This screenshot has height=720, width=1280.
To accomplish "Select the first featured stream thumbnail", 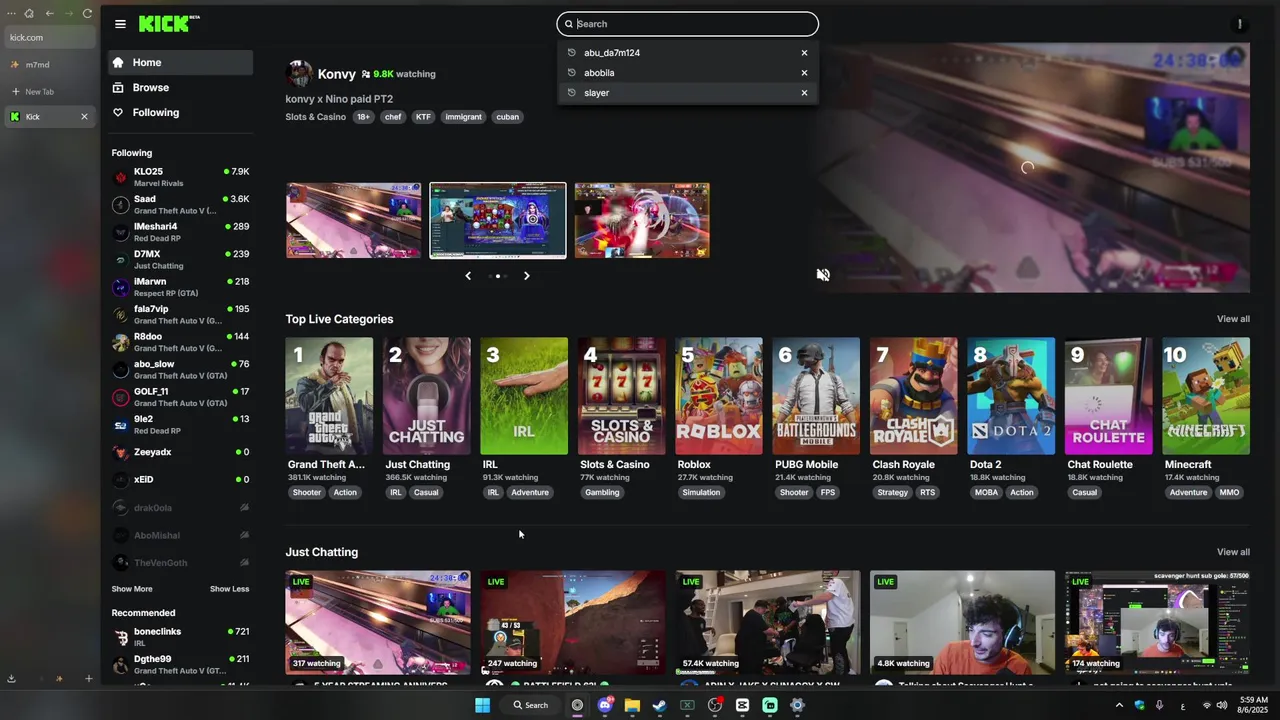I will [x=354, y=220].
